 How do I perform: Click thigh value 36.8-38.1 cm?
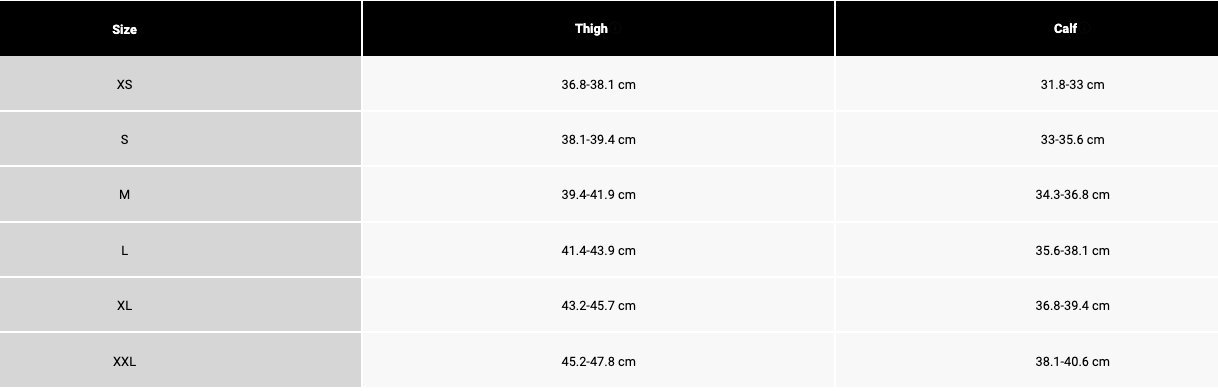click(x=598, y=85)
